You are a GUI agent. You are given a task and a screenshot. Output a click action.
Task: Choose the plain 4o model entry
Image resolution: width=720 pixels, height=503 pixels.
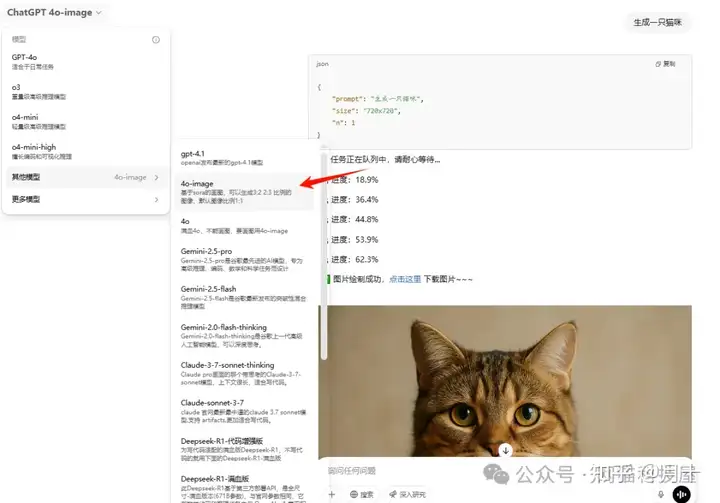click(244, 226)
